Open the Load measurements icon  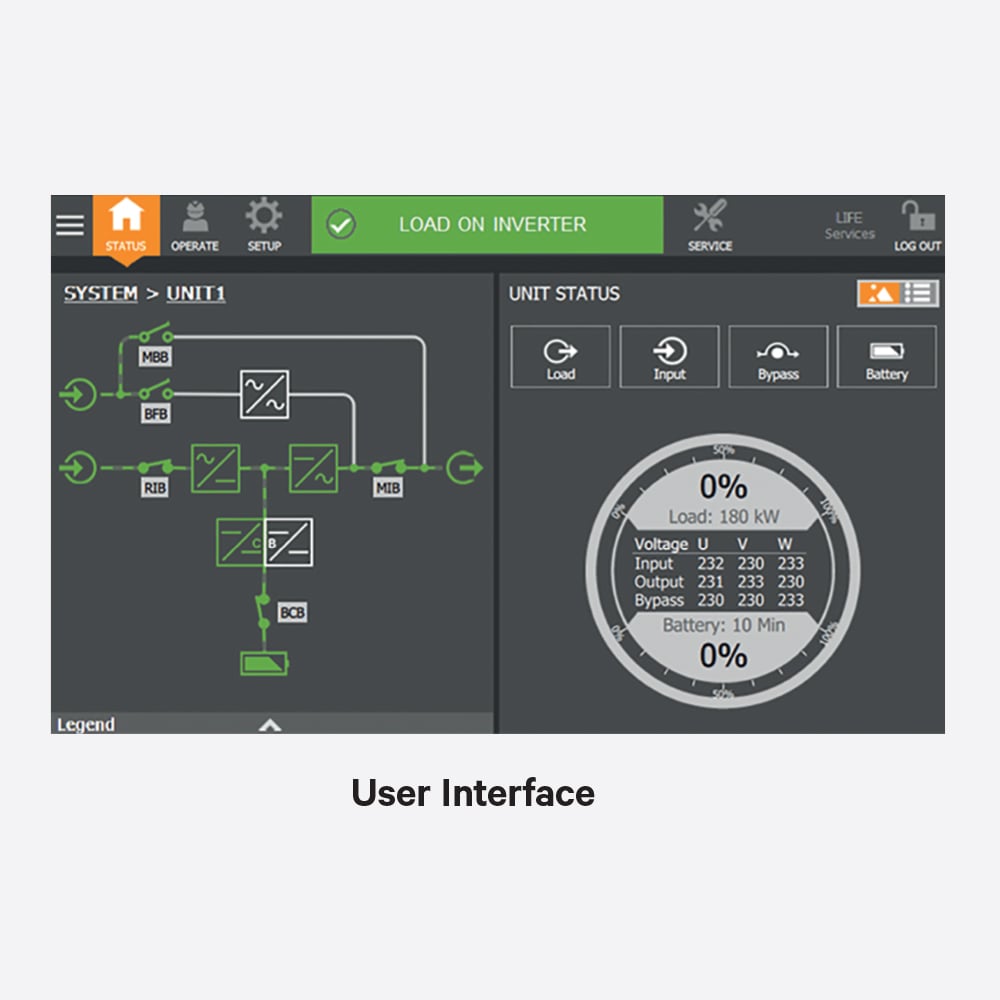pos(560,356)
